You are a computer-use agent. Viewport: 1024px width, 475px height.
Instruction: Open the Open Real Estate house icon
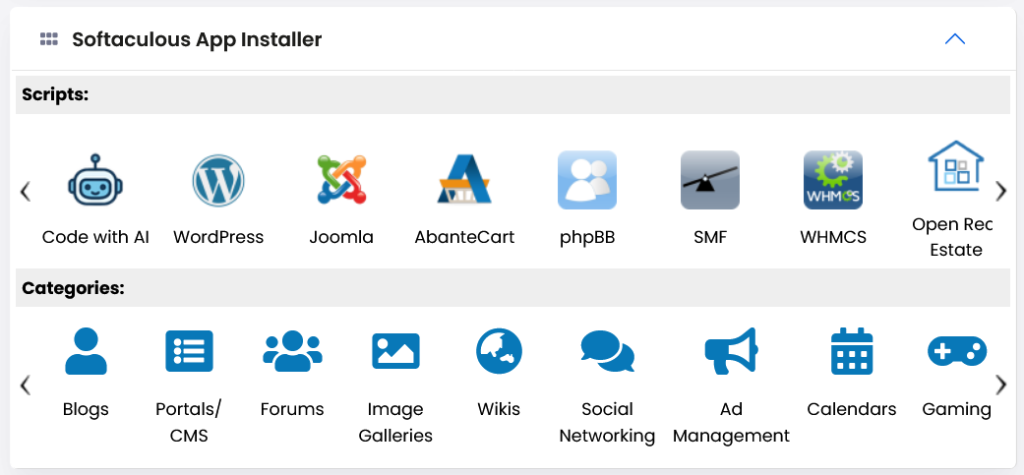click(956, 165)
